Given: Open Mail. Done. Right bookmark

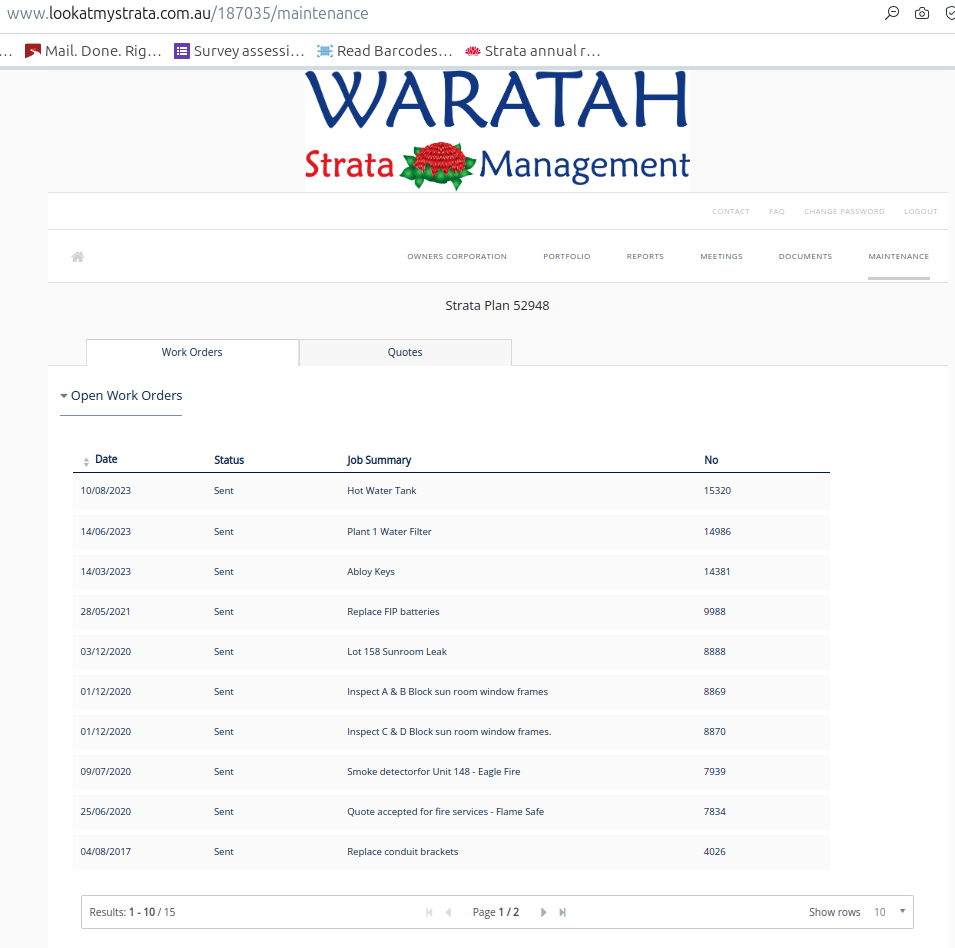Looking at the screenshot, I should click(93, 51).
